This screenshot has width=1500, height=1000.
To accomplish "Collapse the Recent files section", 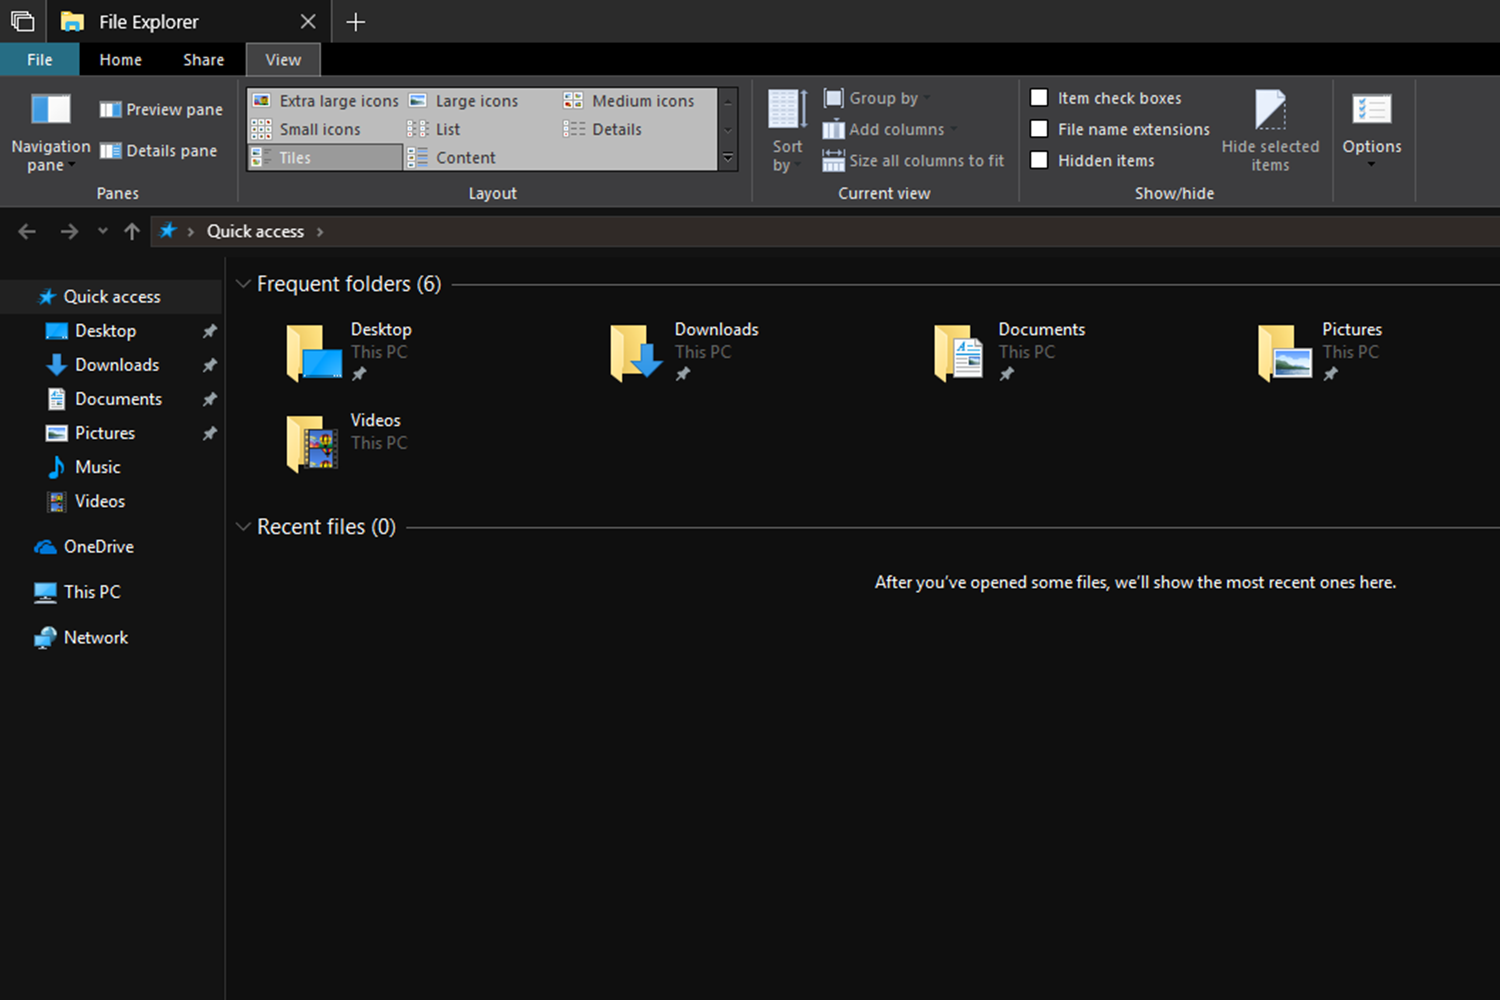I will 243,527.
